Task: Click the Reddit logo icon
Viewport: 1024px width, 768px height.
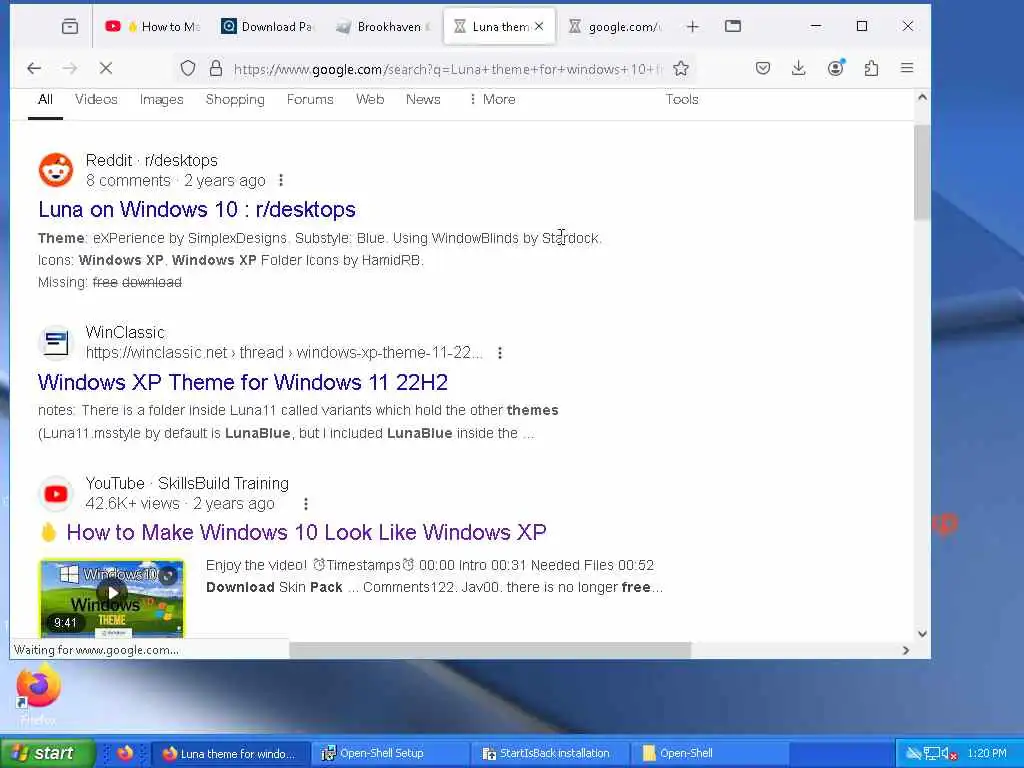Action: click(56, 170)
